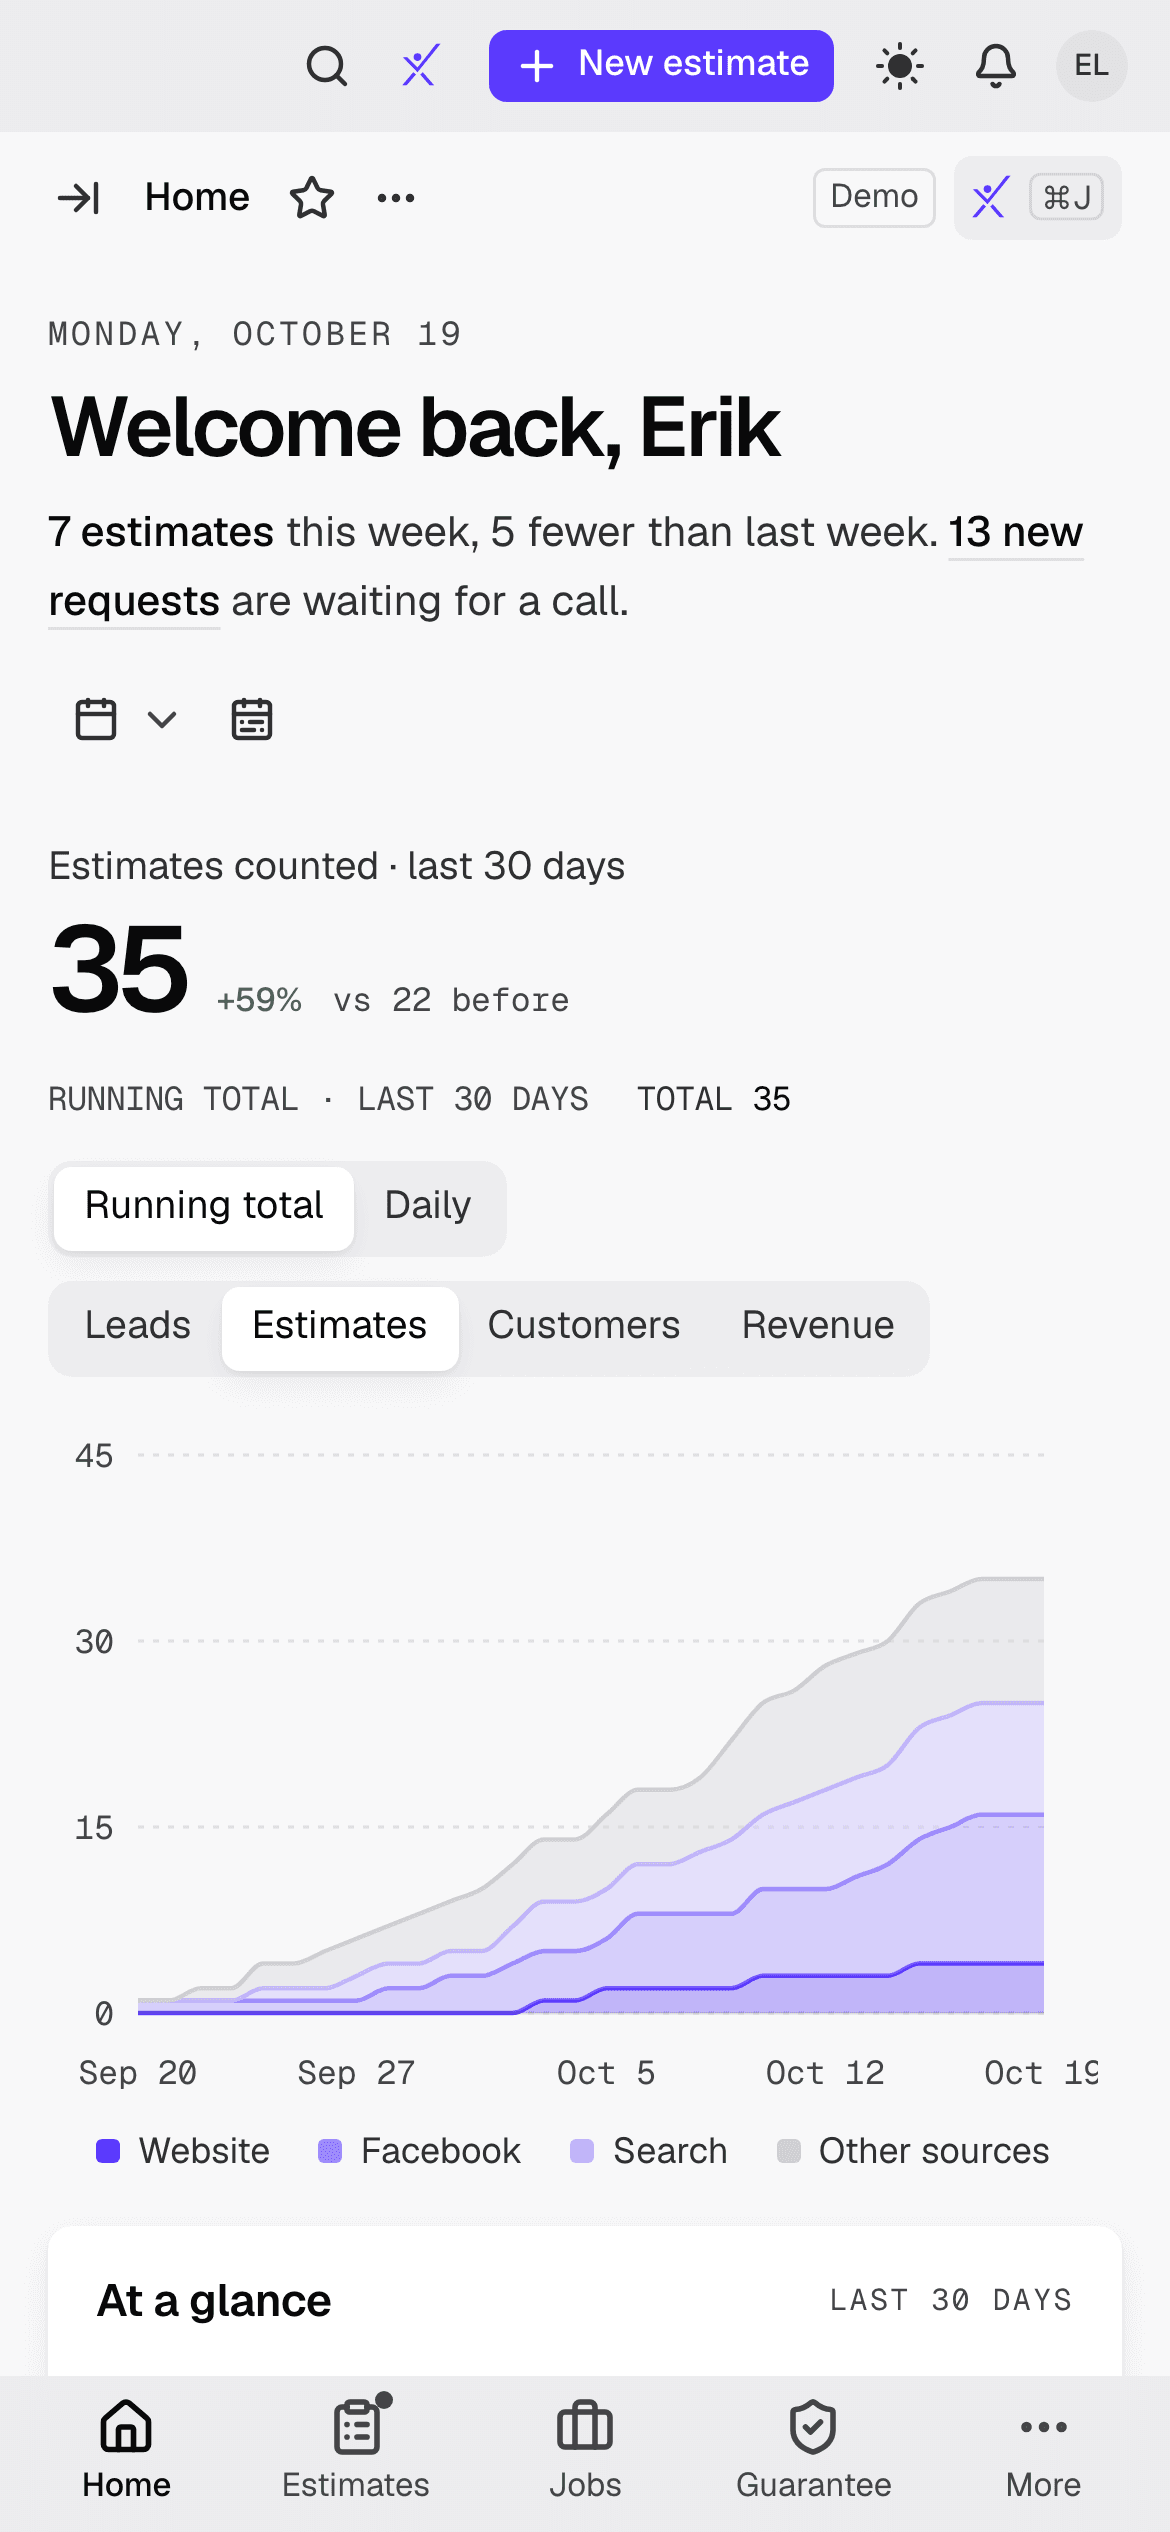The height and width of the screenshot is (2532, 1170).
Task: Select the Leads chart tab
Action: pos(138,1326)
